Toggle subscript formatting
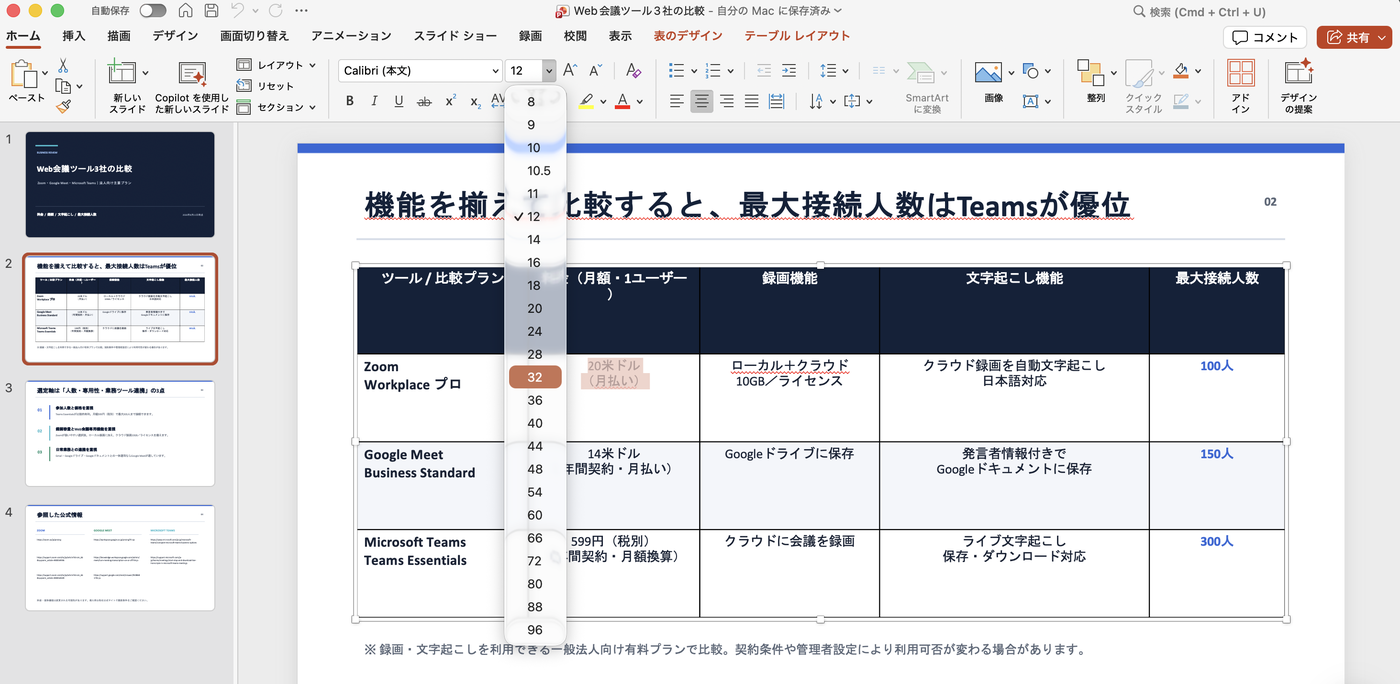1400x684 pixels. pos(475,101)
